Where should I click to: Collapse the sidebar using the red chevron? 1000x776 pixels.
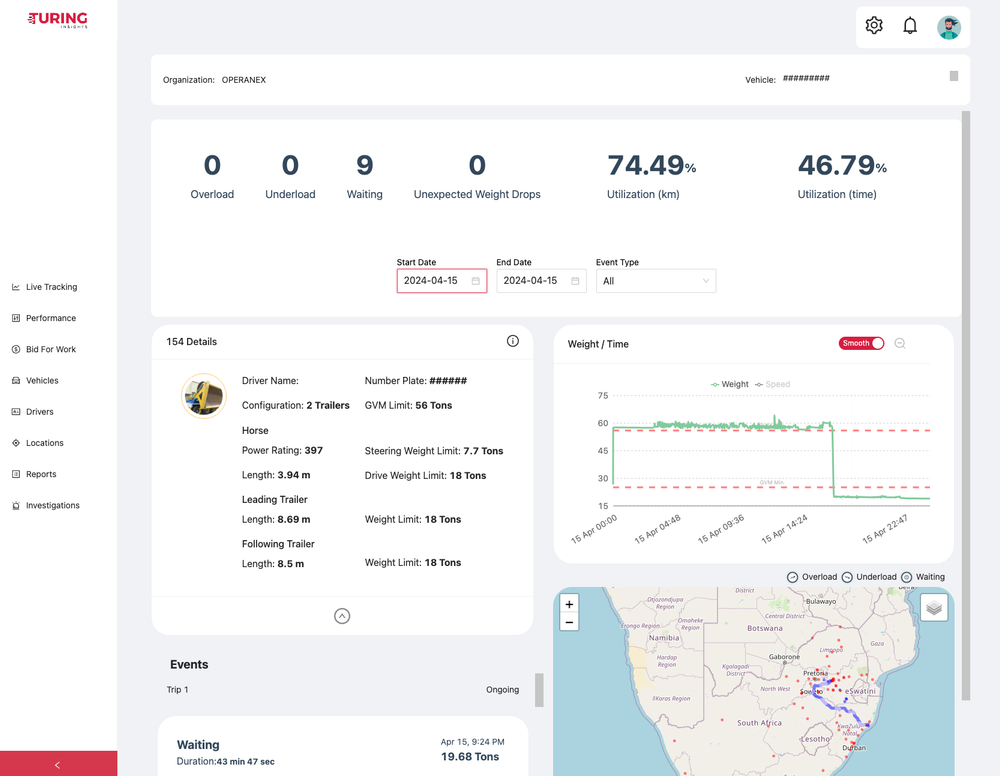click(x=58, y=762)
